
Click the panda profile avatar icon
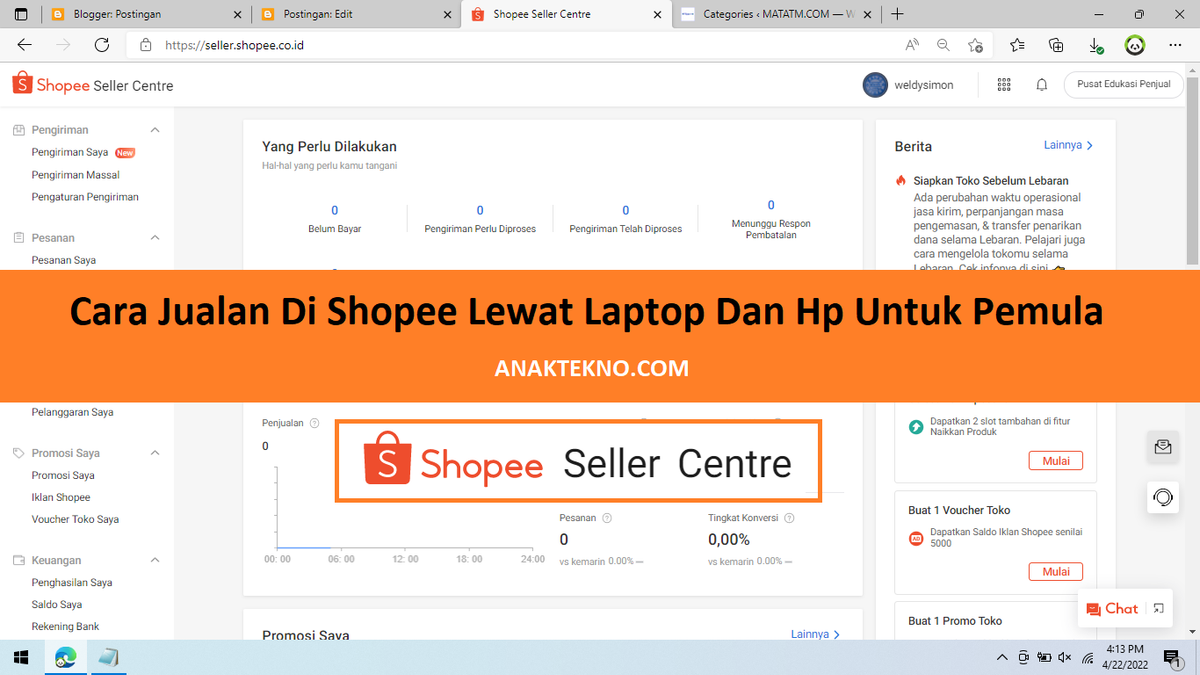click(x=1134, y=45)
